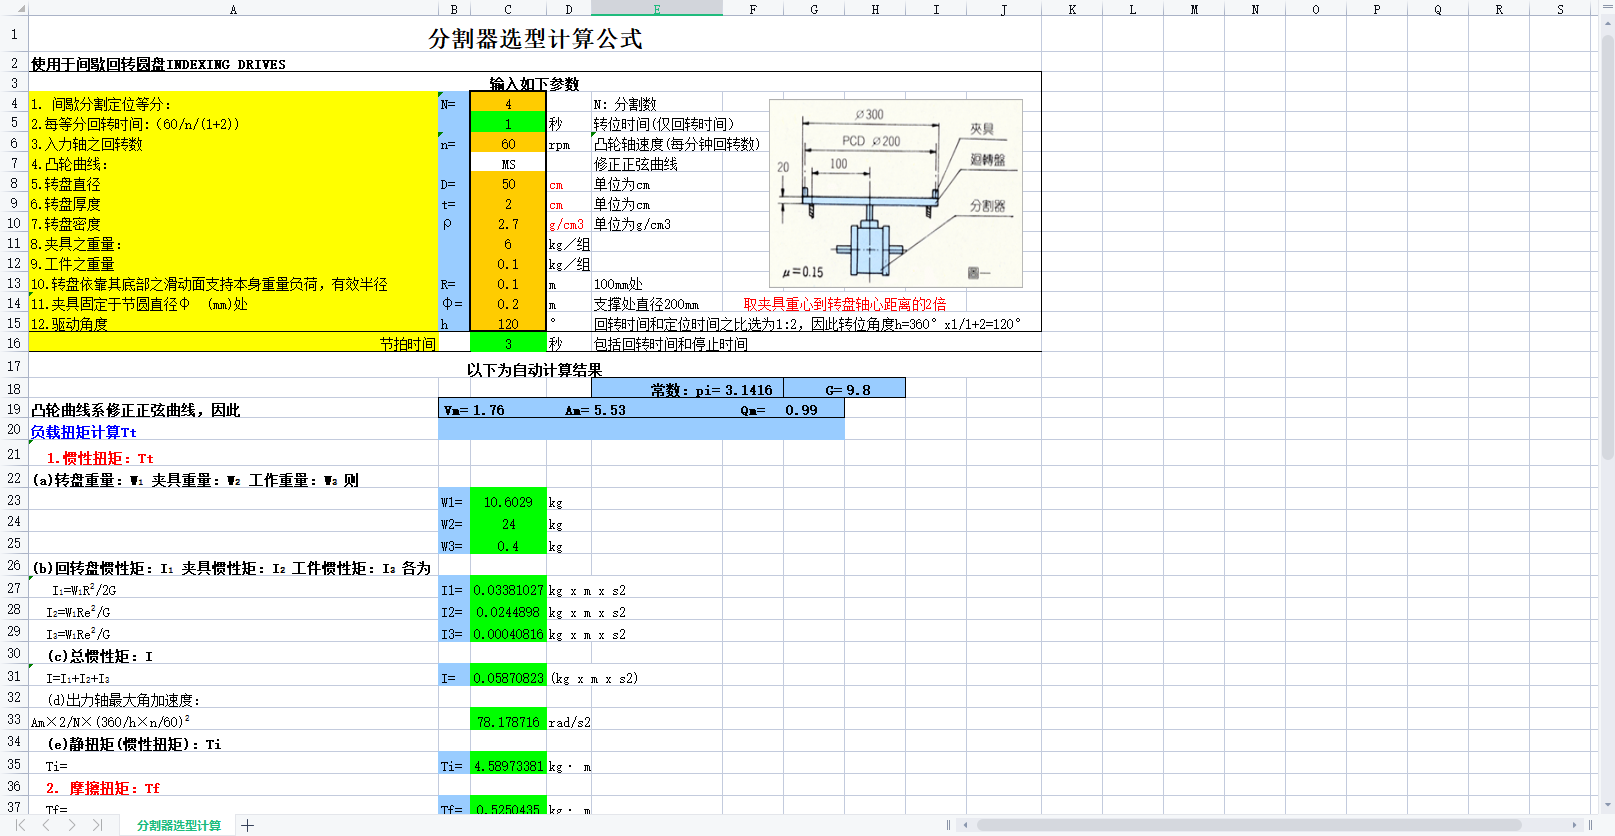Select green indexing time cell in row 5

coord(508,123)
